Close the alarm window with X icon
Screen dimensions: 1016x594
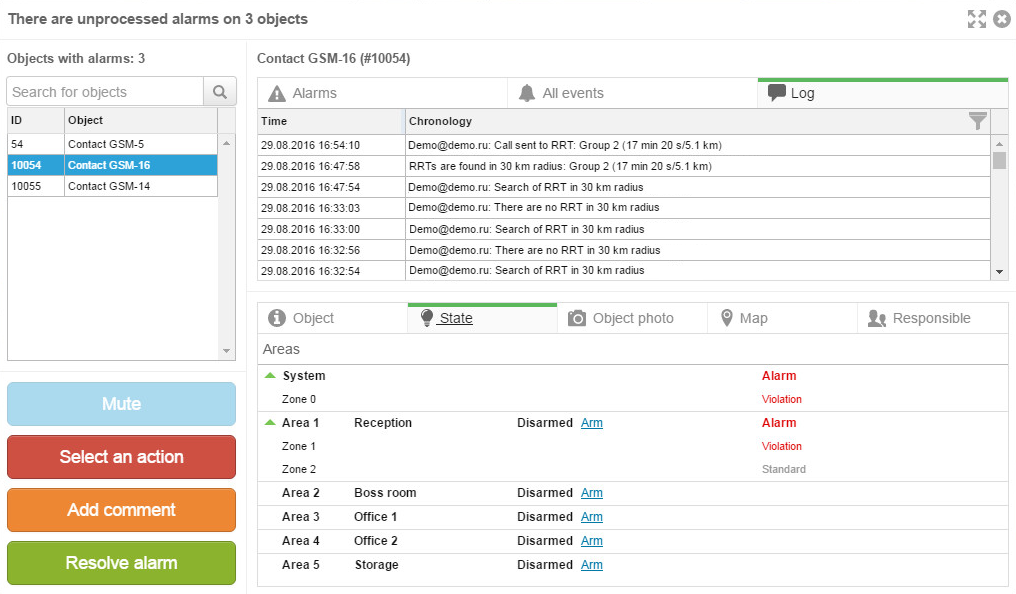(x=1002, y=19)
